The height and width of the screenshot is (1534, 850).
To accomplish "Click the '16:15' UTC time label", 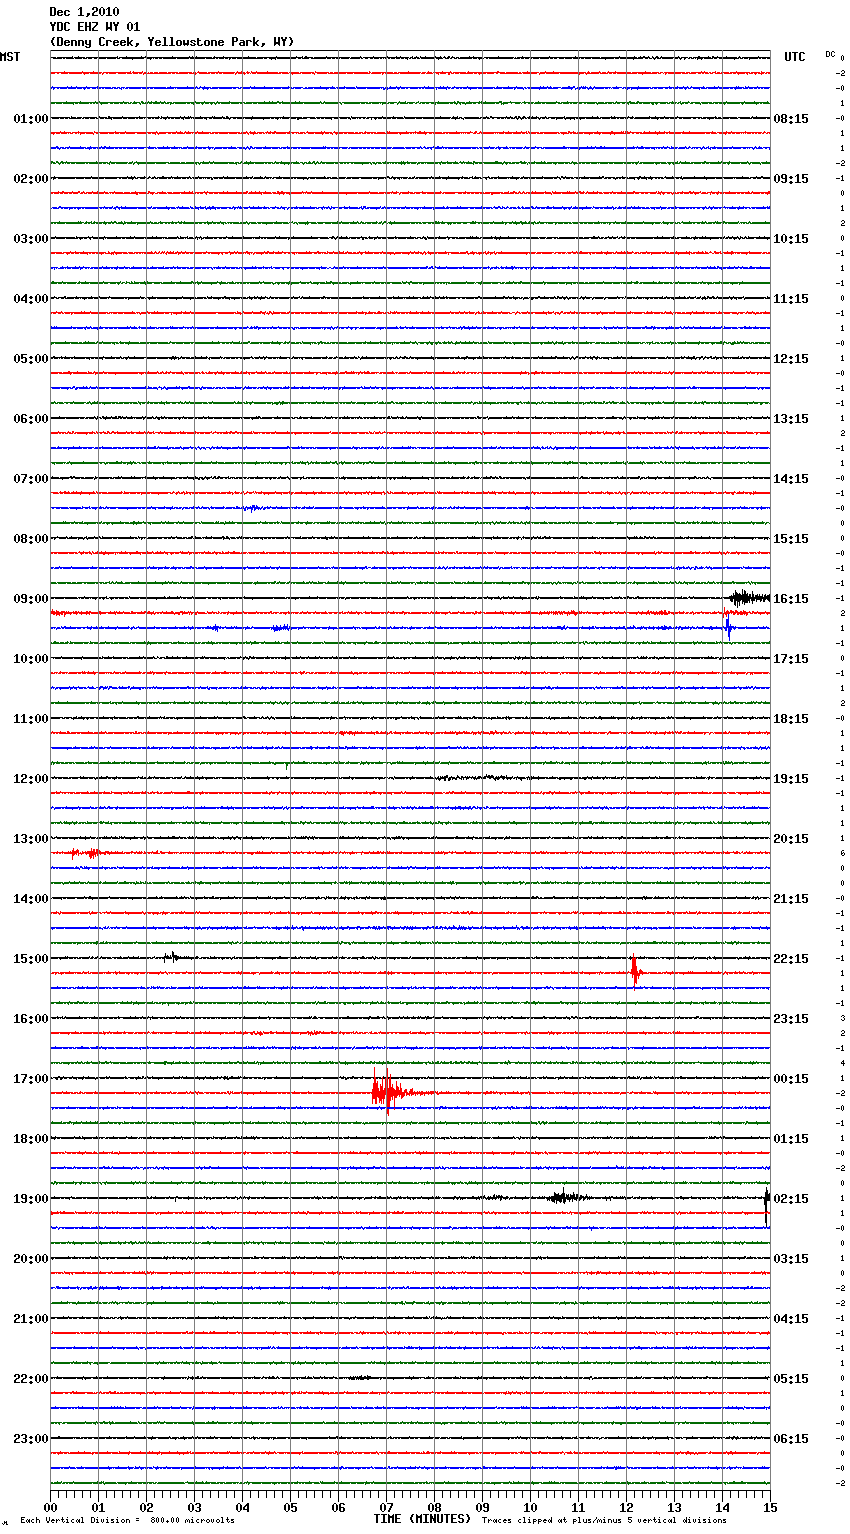I will pyautogui.click(x=791, y=599).
